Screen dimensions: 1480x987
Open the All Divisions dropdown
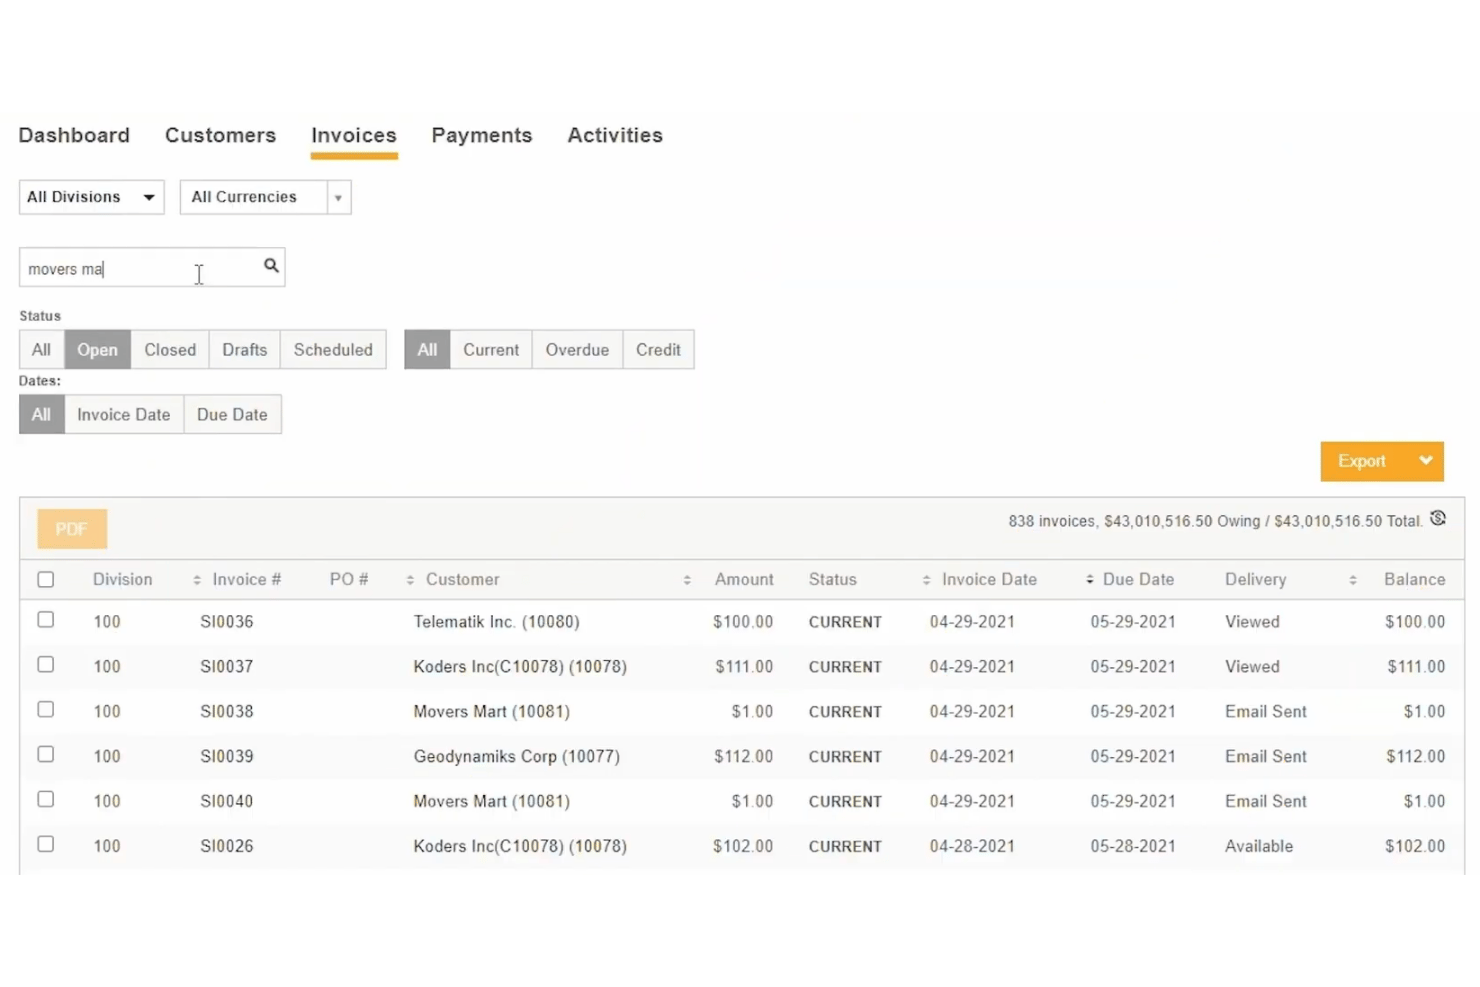(x=91, y=197)
